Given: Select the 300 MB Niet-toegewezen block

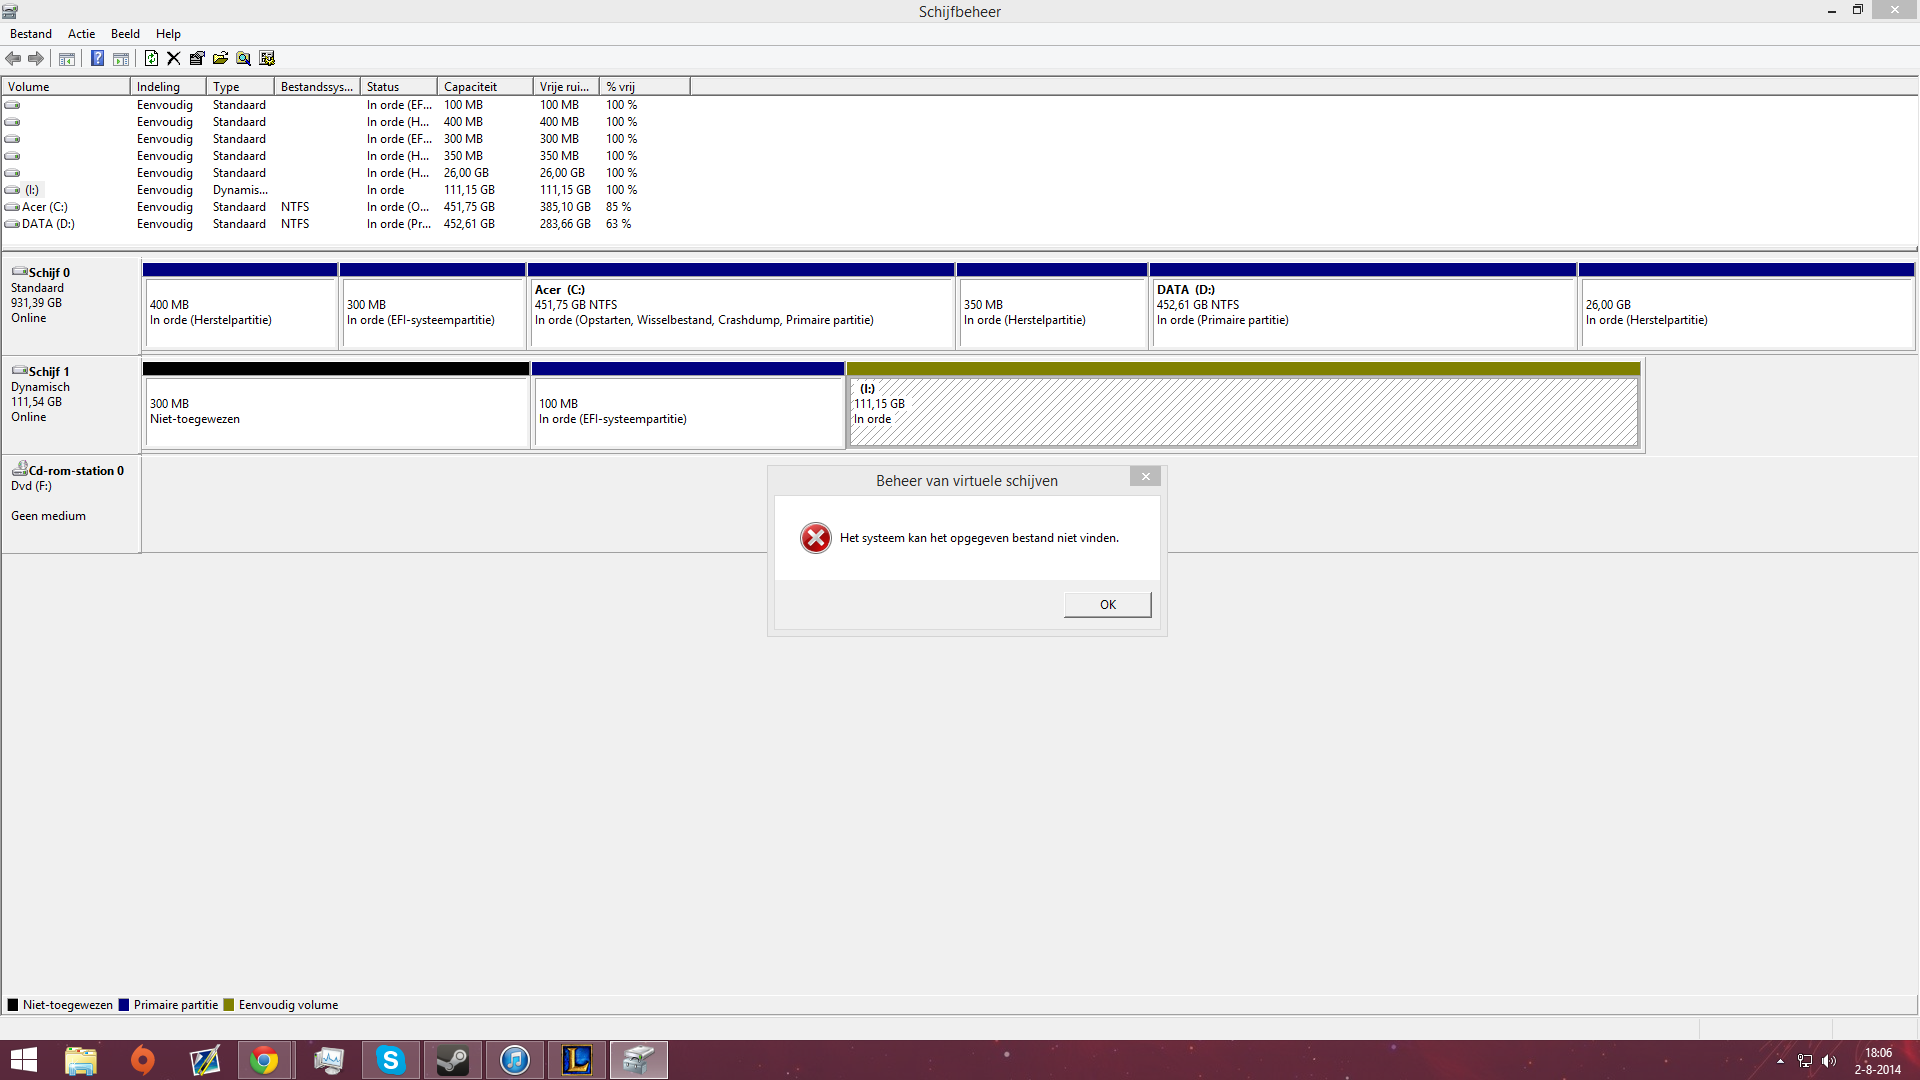Looking at the screenshot, I should coord(335,411).
